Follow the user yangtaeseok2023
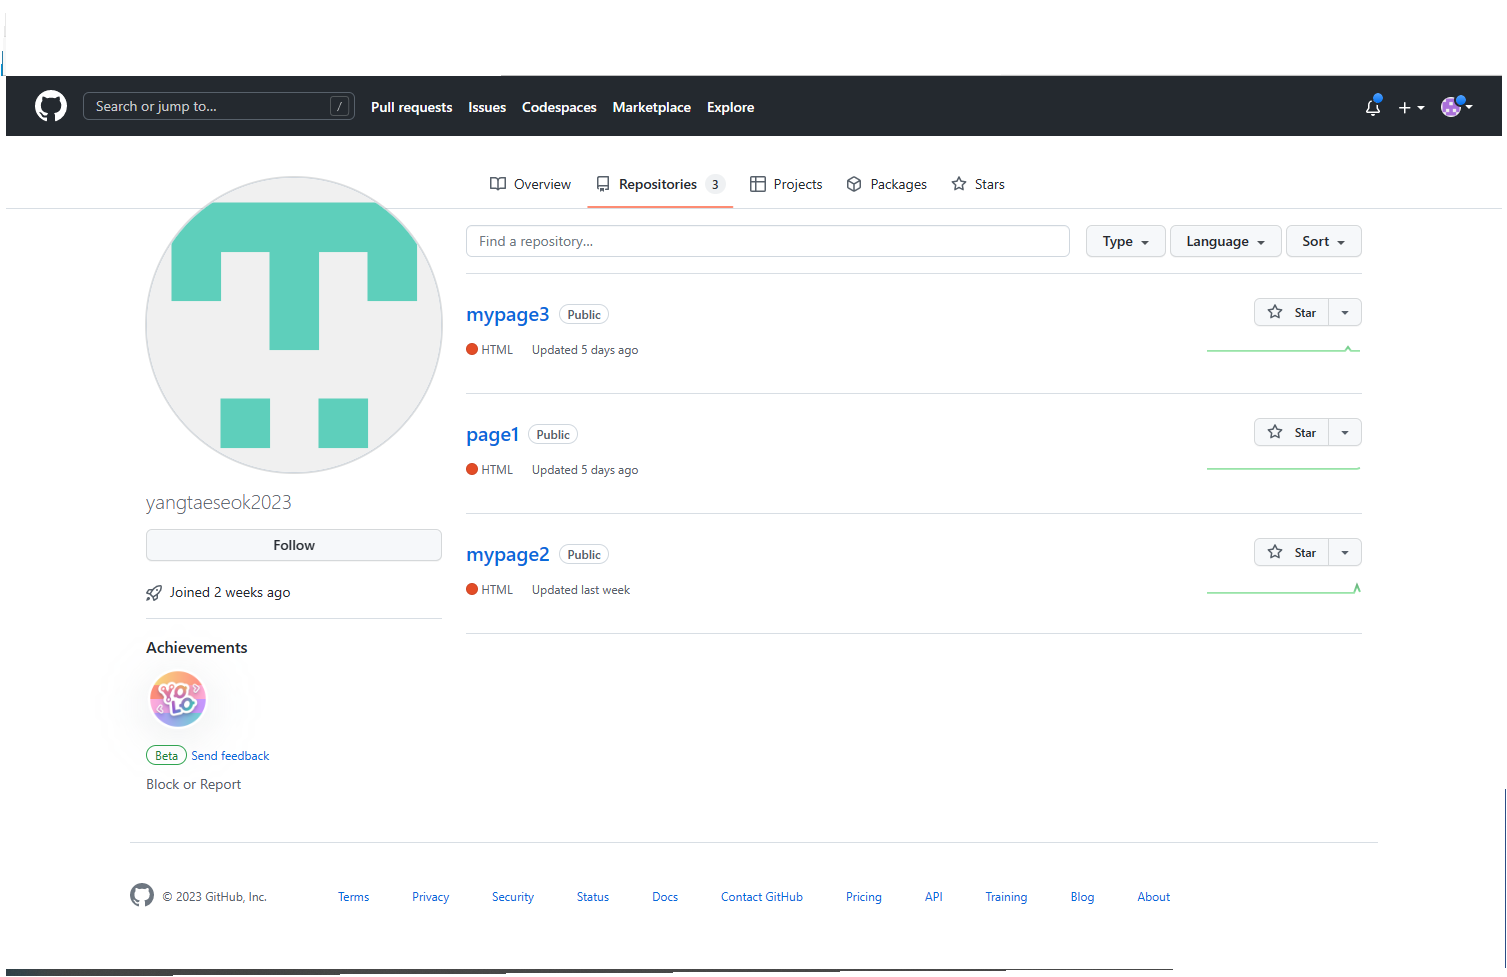The width and height of the screenshot is (1507, 977). click(x=294, y=545)
